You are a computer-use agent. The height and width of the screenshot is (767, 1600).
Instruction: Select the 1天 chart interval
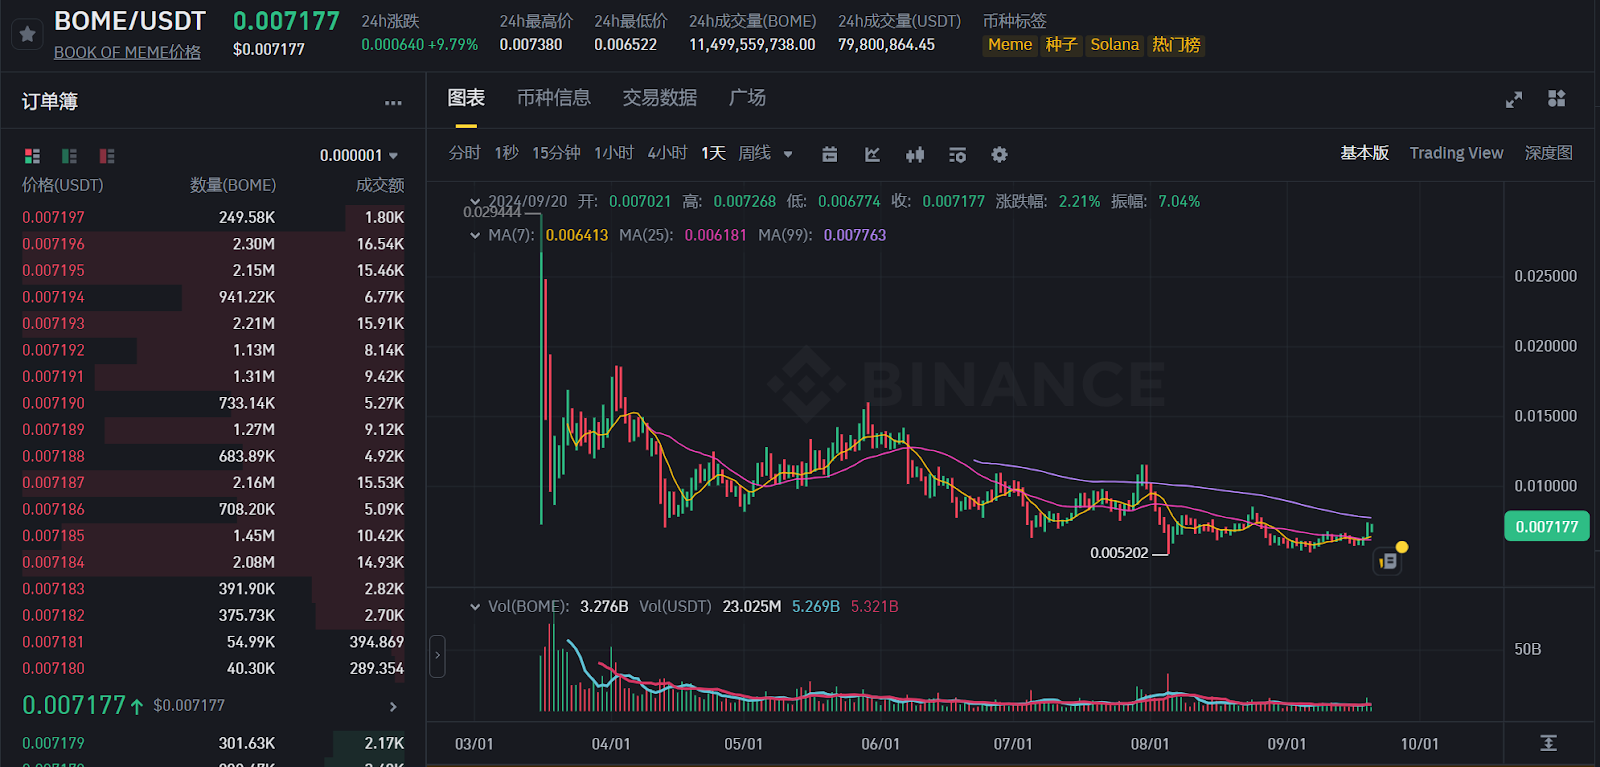(713, 153)
